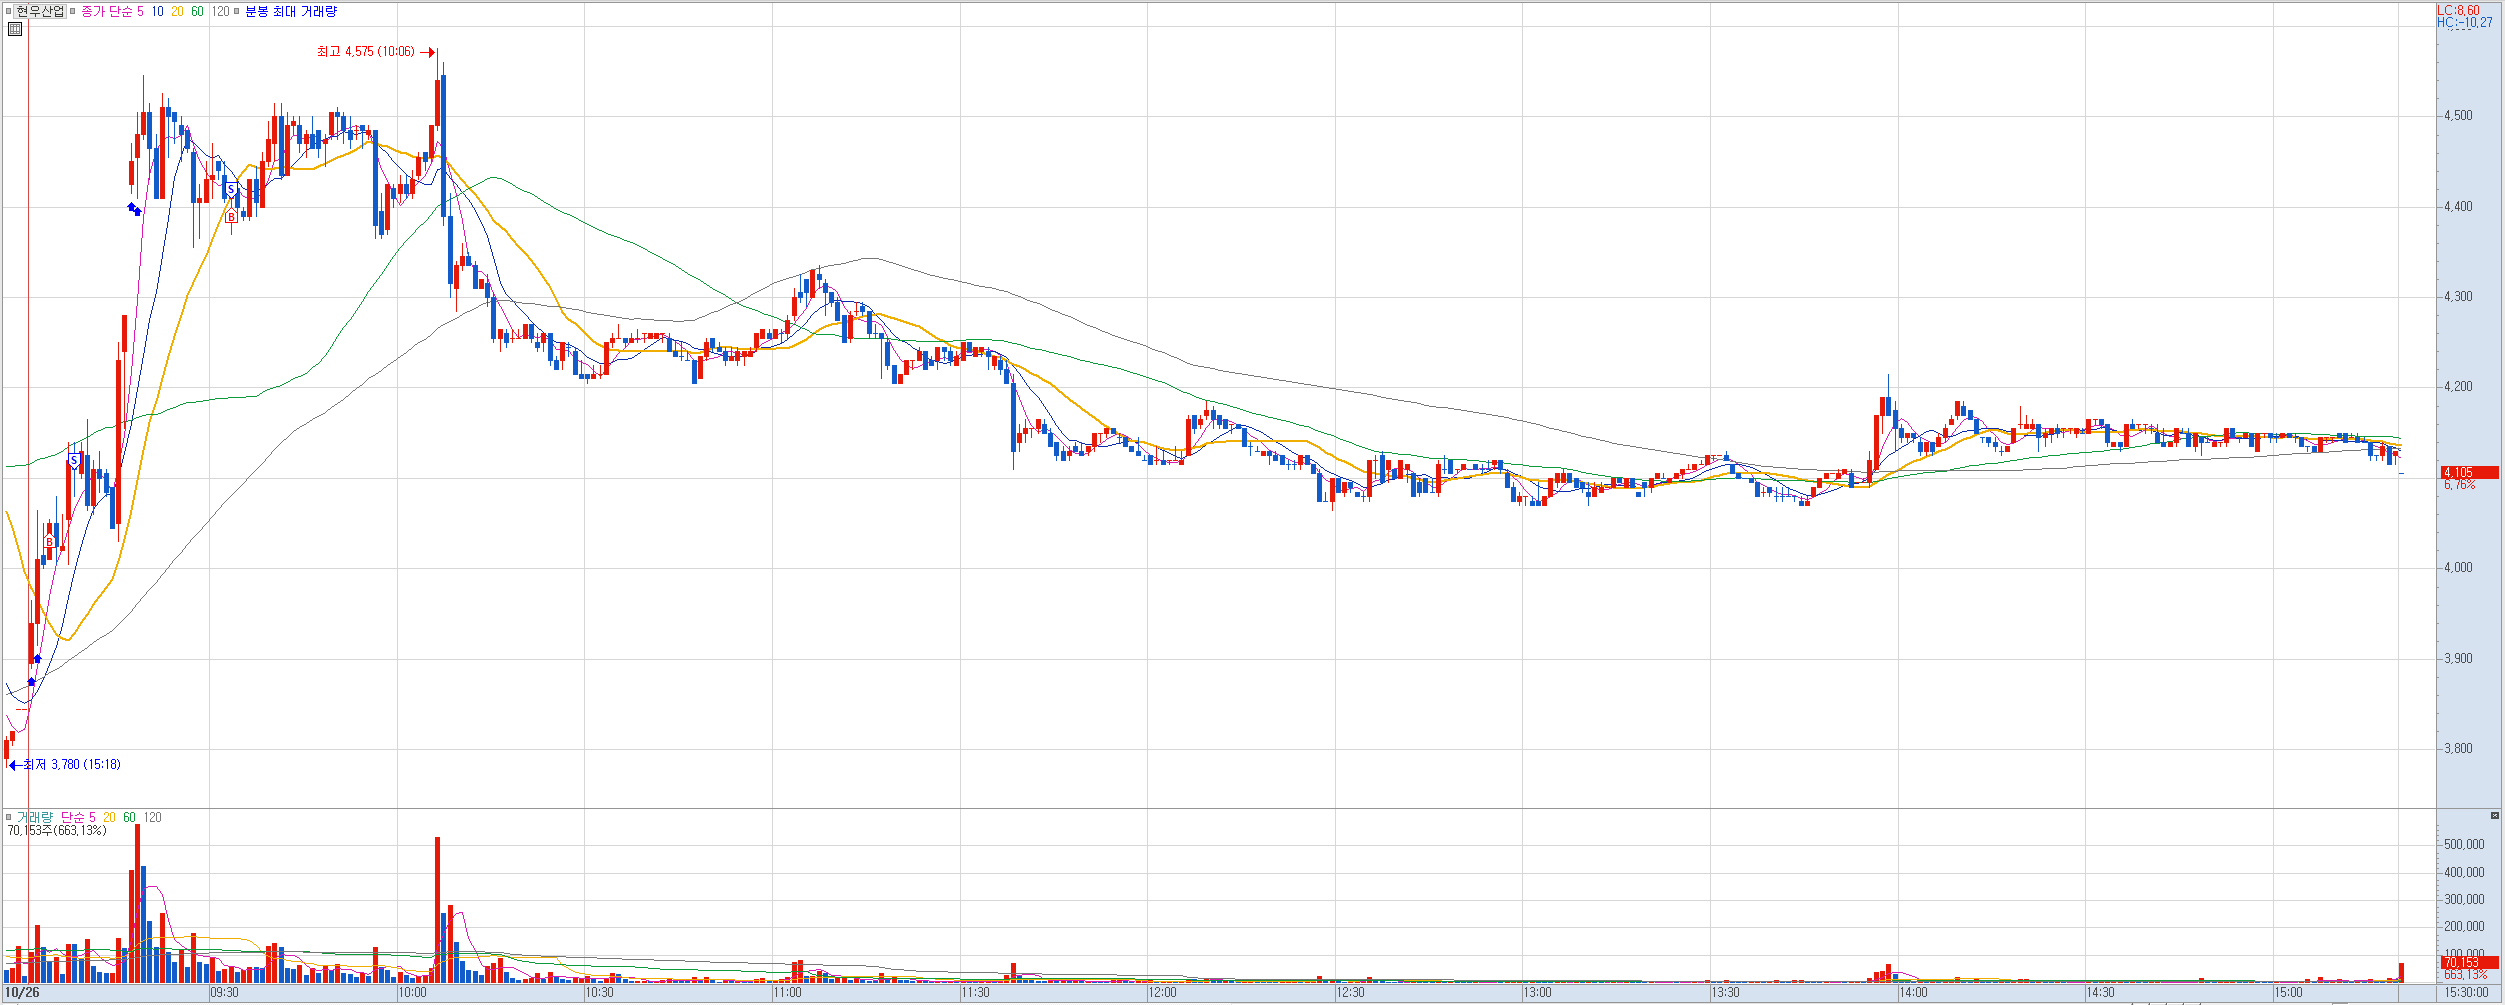The height and width of the screenshot is (1005, 2505).
Task: Click the 4,500 price axis label
Action: tap(2458, 115)
